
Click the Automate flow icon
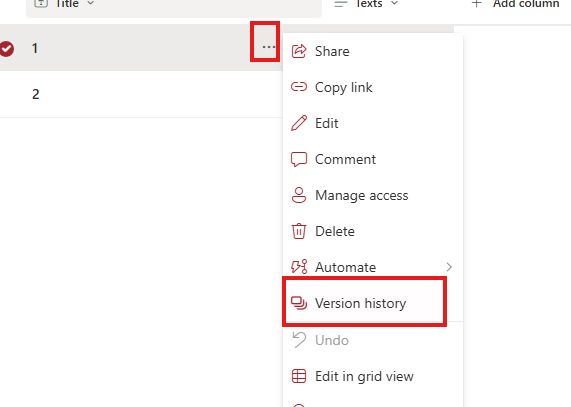(299, 267)
